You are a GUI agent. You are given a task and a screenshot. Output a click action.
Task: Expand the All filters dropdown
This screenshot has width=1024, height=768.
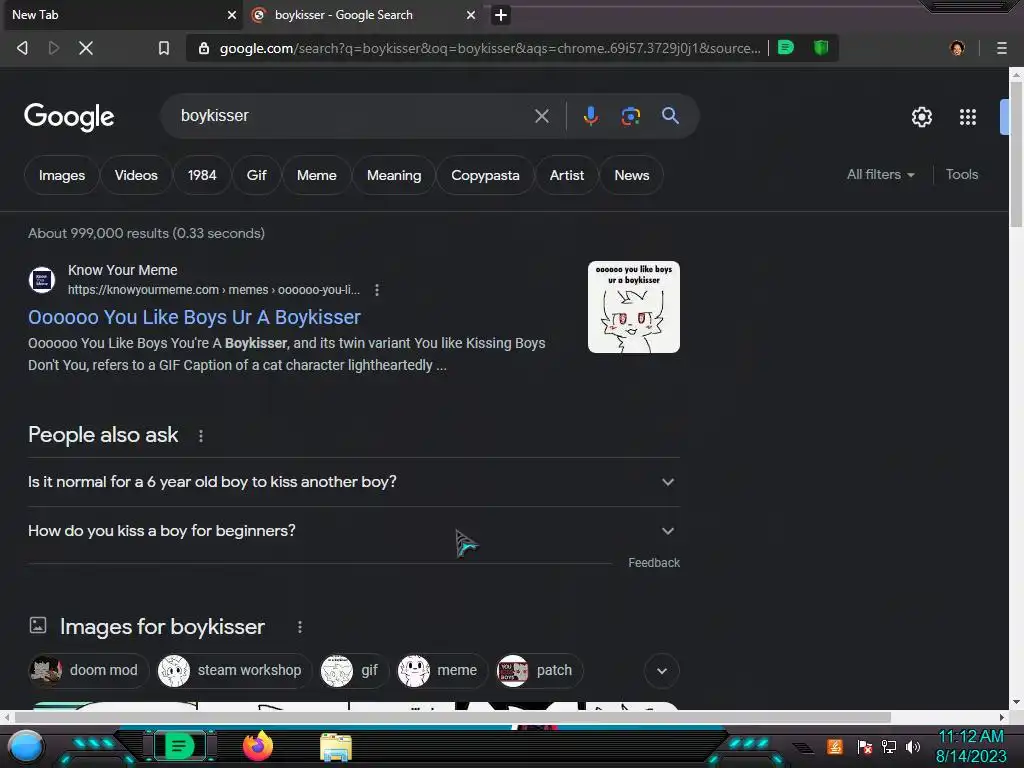click(880, 174)
